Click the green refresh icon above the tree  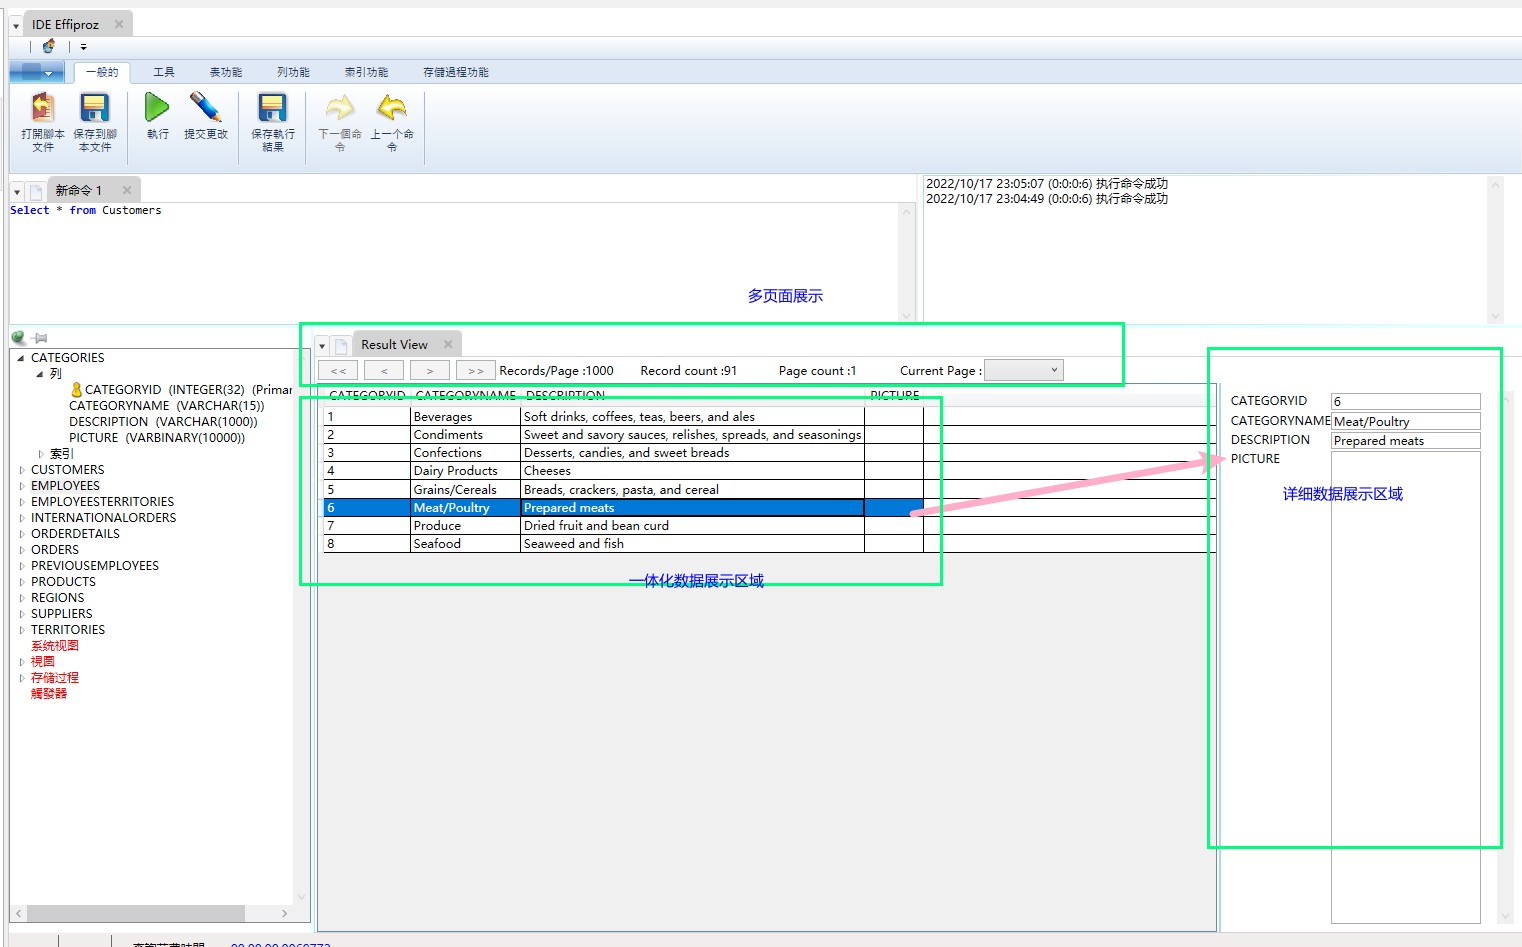click(x=19, y=338)
